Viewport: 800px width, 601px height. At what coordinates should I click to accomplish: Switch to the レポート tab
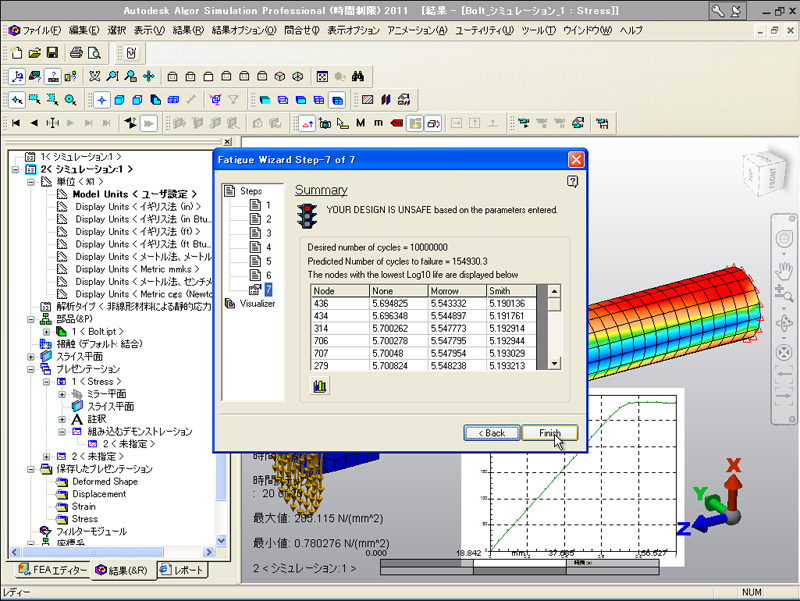pyautogui.click(x=187, y=571)
